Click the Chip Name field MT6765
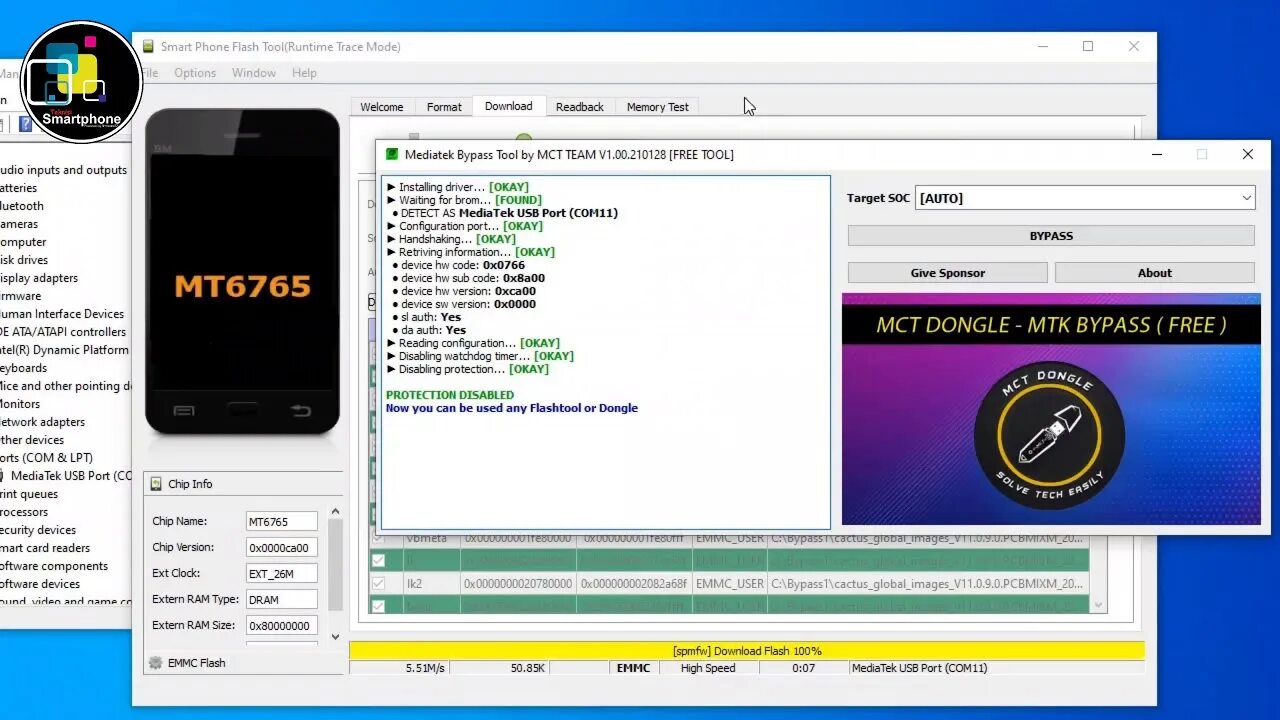Viewport: 1280px width, 720px height. [282, 521]
